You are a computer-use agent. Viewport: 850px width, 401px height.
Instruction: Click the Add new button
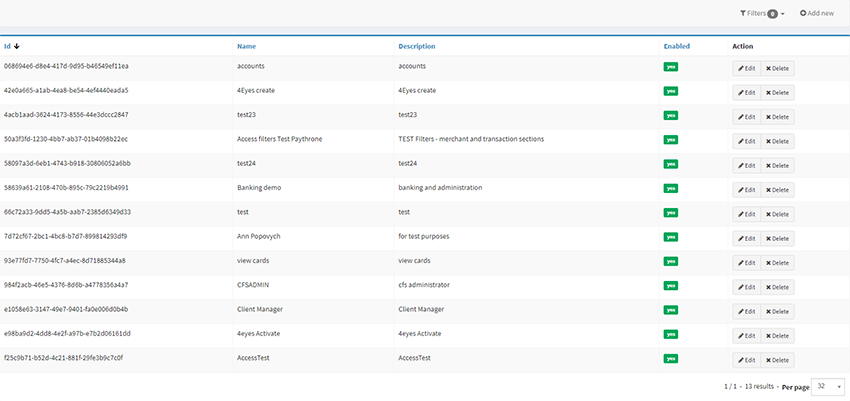point(816,13)
